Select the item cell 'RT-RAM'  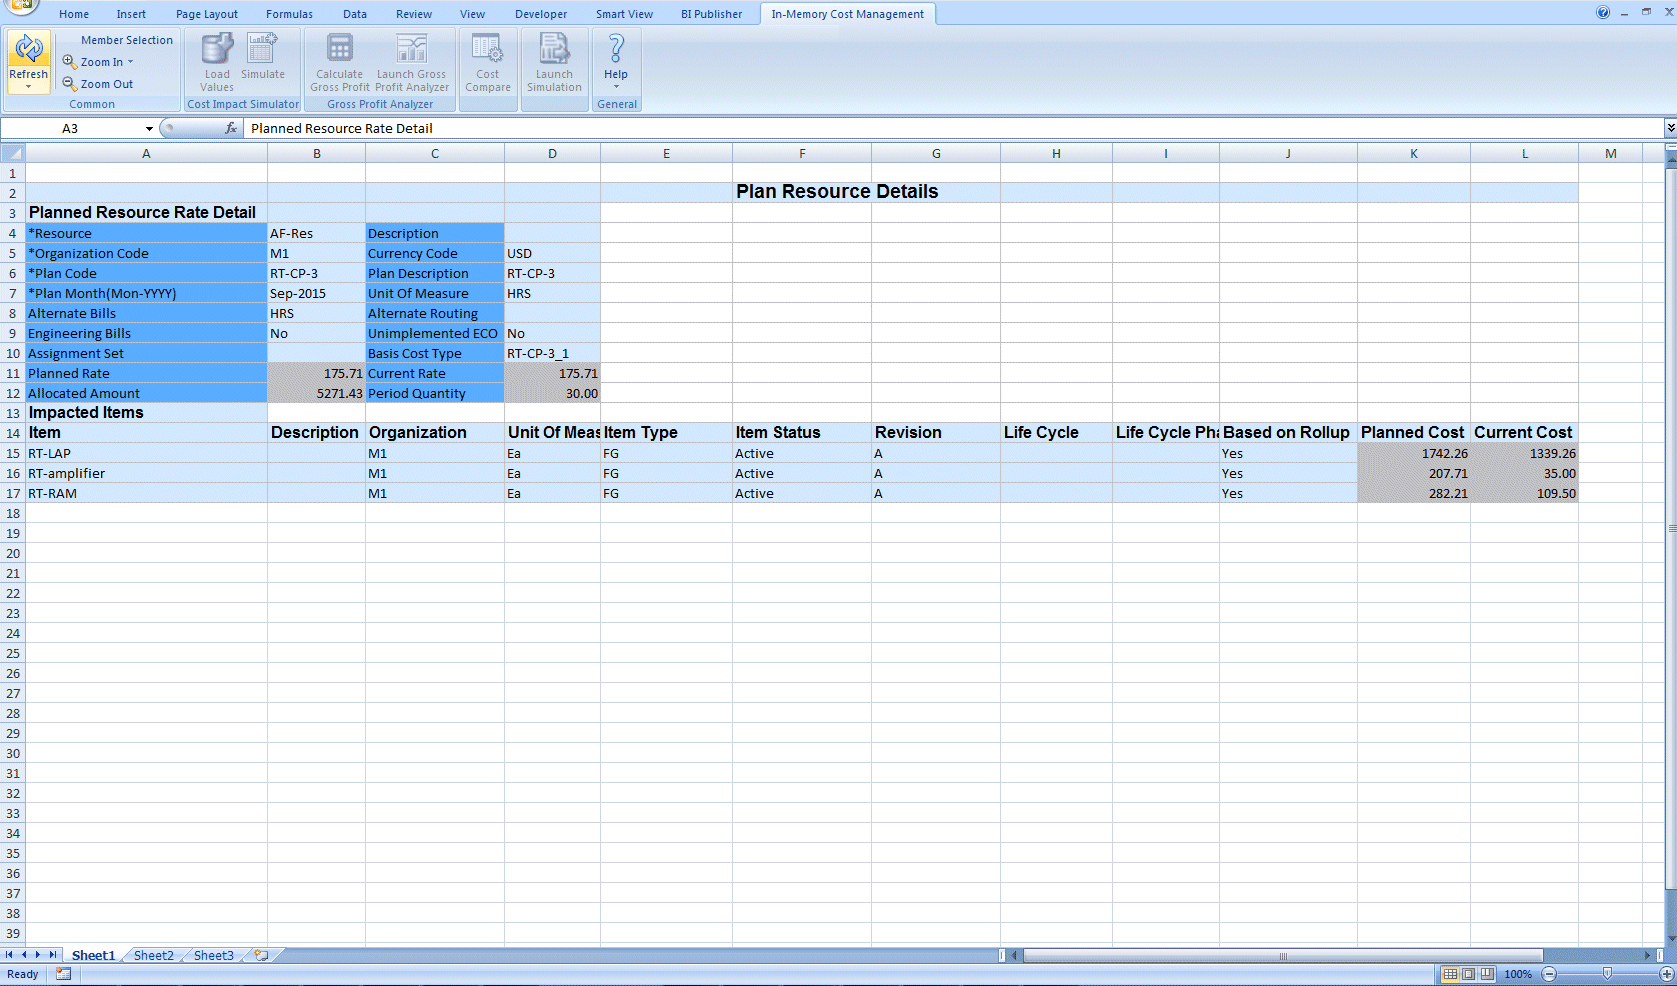click(x=146, y=493)
